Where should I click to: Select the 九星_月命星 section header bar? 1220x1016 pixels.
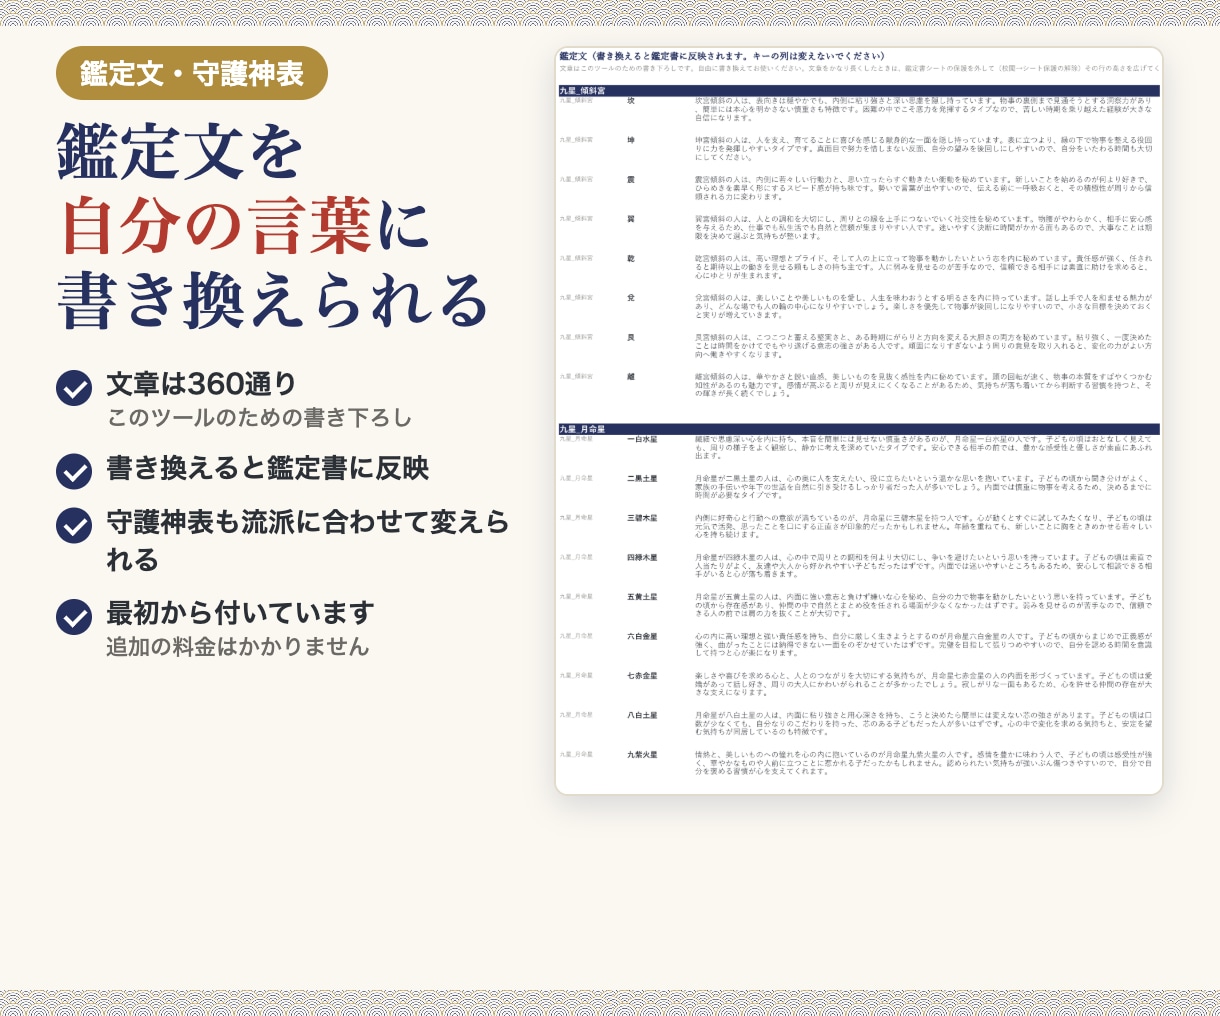tap(859, 429)
